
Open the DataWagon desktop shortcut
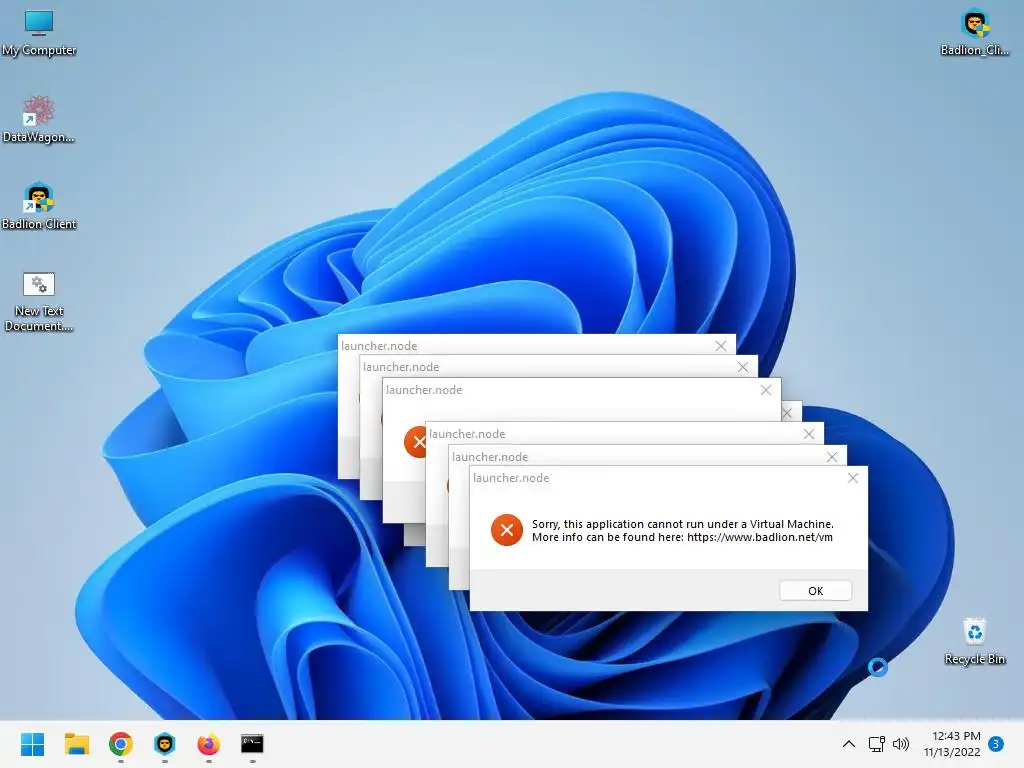click(39, 120)
